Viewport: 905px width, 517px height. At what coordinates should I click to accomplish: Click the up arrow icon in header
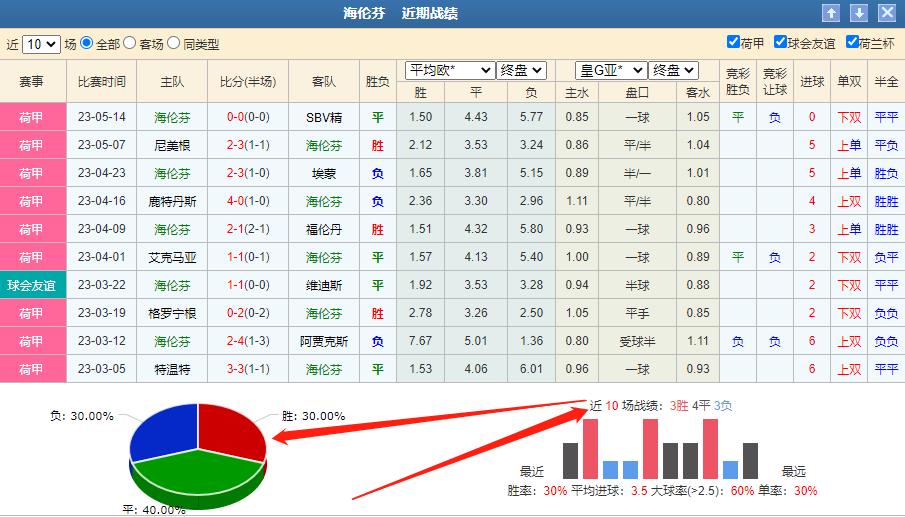831,13
